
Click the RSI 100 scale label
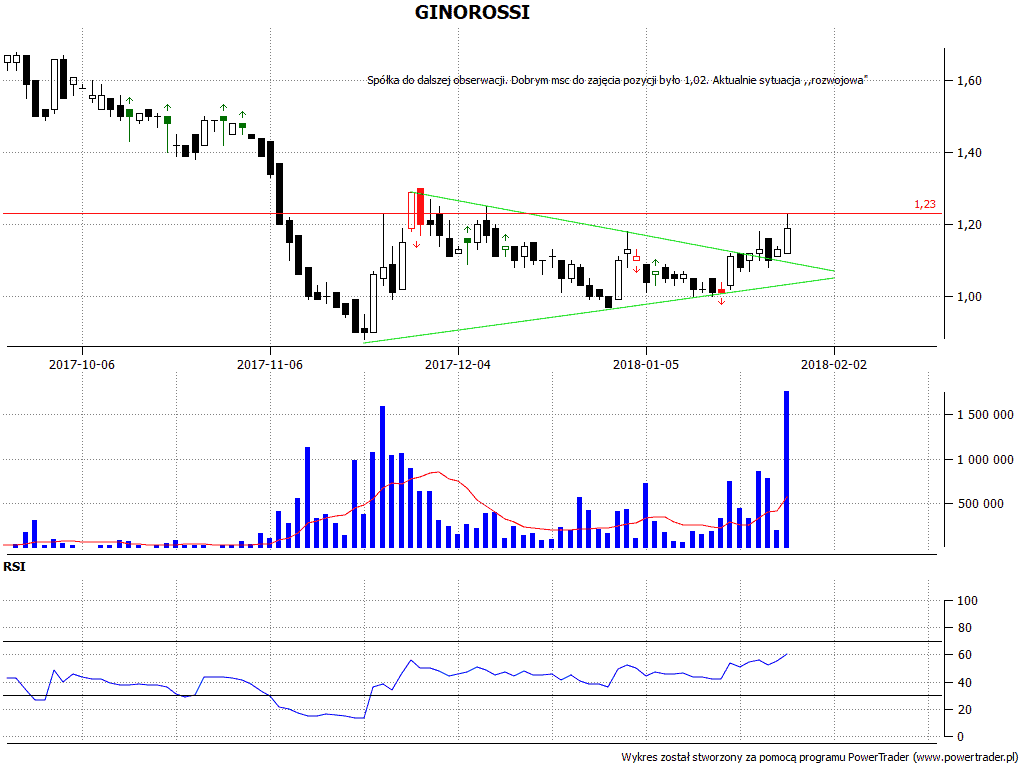[x=967, y=601]
